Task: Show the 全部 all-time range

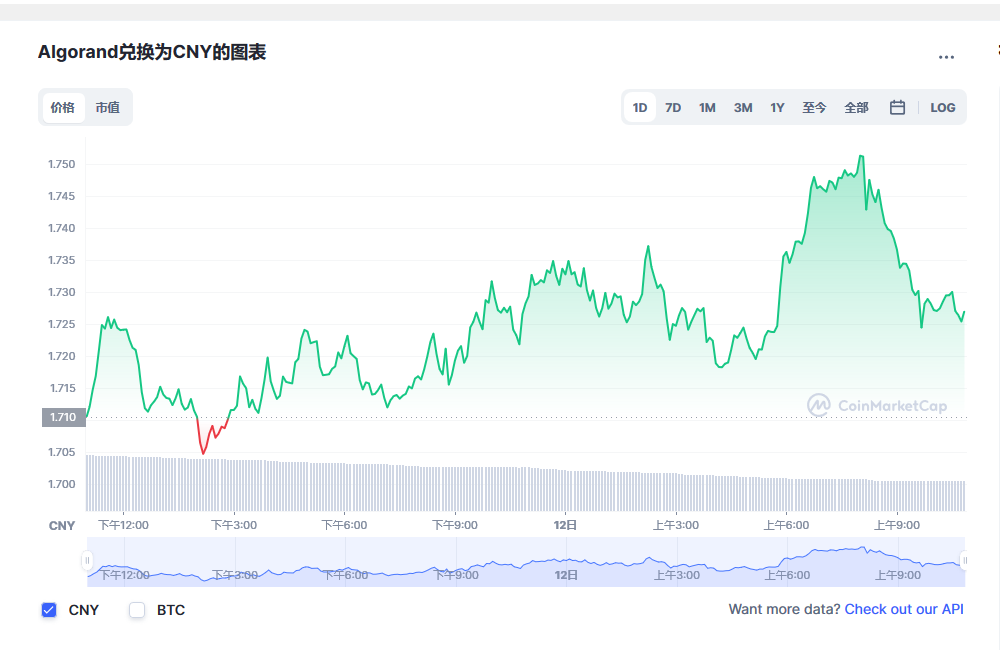Action: (x=857, y=107)
